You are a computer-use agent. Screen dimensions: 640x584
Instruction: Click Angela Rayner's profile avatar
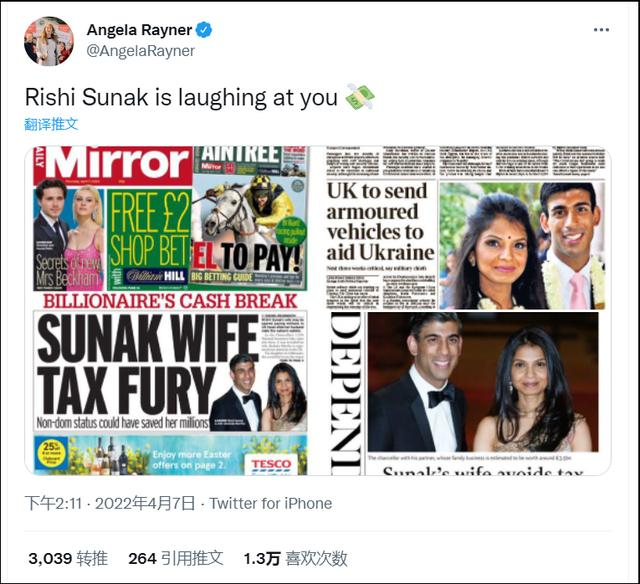(48, 41)
